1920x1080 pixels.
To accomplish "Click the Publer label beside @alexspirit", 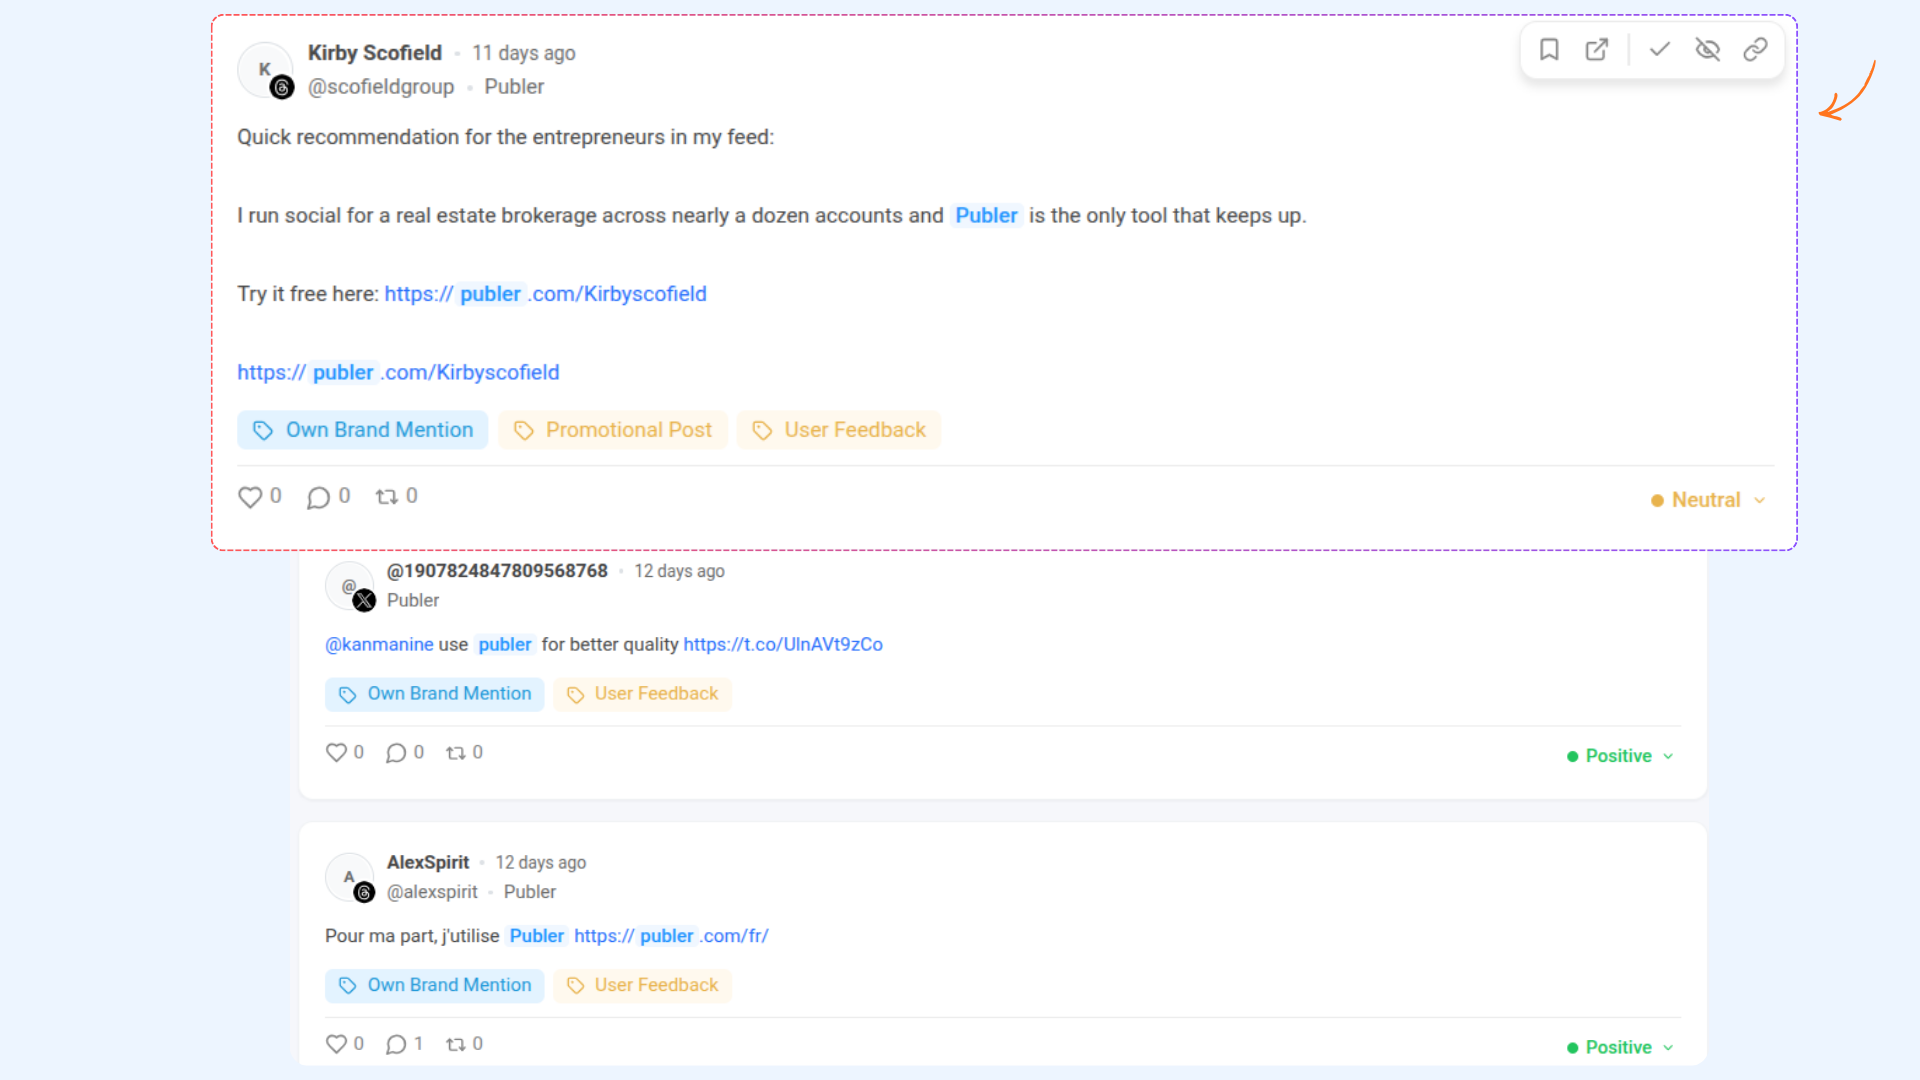I will click(530, 892).
